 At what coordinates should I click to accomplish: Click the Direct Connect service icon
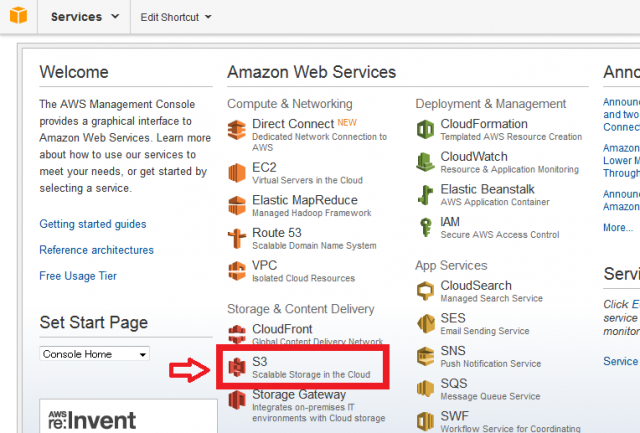[237, 130]
